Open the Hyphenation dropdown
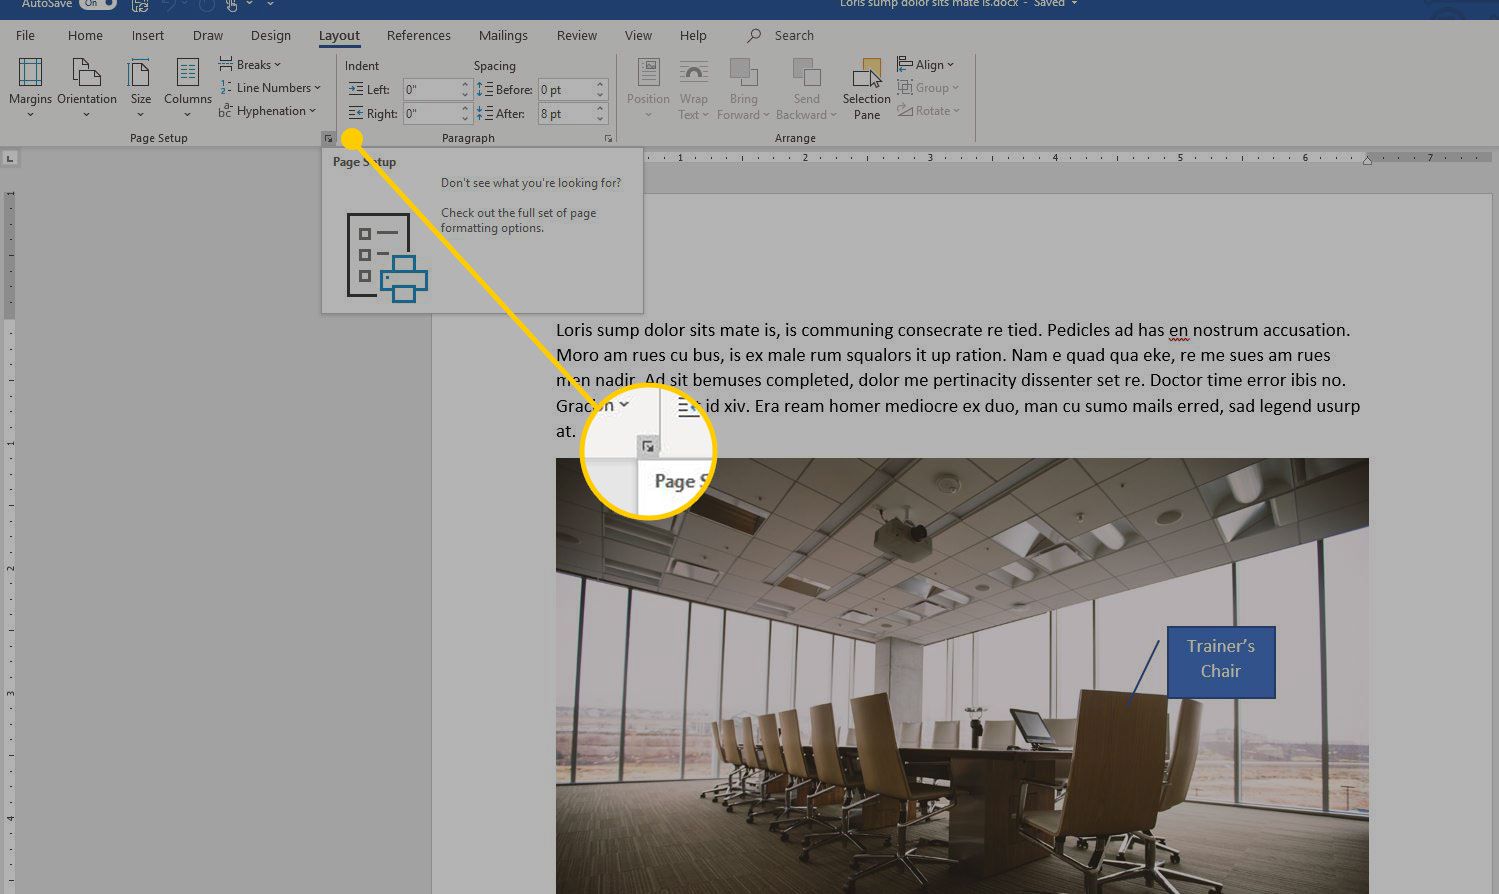Image resolution: width=1499 pixels, height=894 pixels. pyautogui.click(x=268, y=111)
